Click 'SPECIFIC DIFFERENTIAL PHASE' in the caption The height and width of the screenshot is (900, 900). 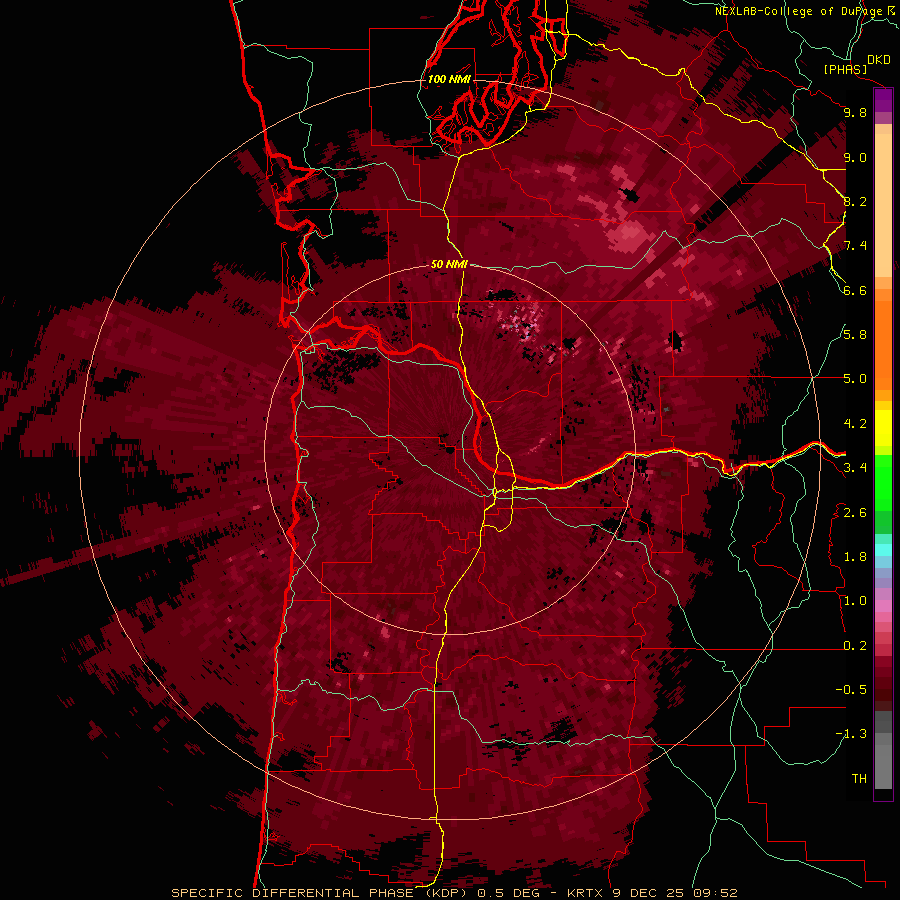pos(292,893)
